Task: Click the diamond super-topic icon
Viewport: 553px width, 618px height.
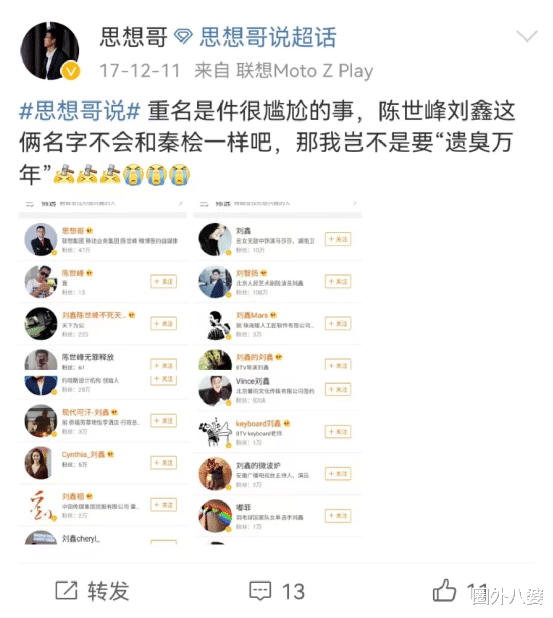Action: [183, 37]
